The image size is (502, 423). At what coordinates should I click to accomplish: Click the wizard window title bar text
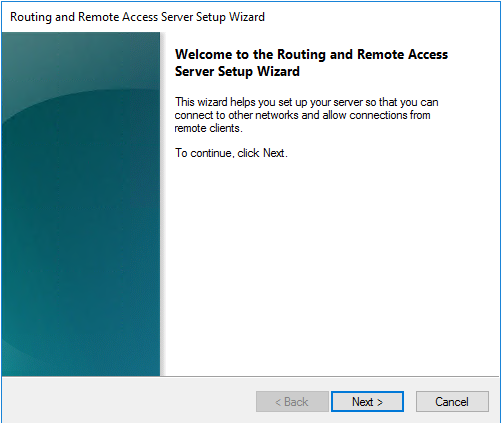pos(137,17)
